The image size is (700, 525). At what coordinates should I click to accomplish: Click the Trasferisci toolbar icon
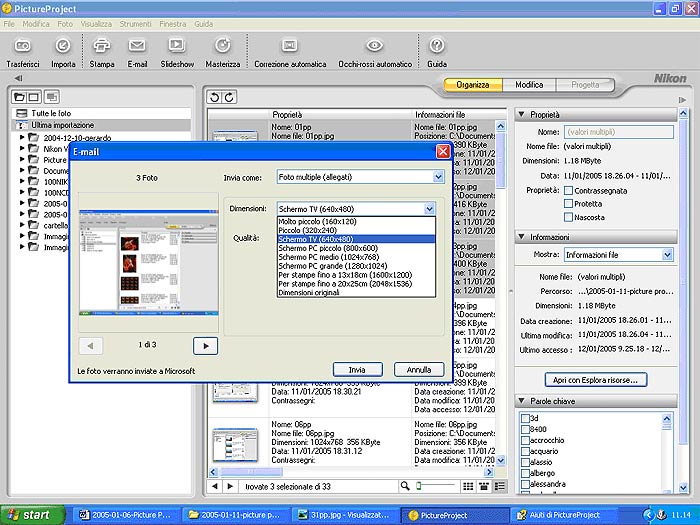[23, 46]
